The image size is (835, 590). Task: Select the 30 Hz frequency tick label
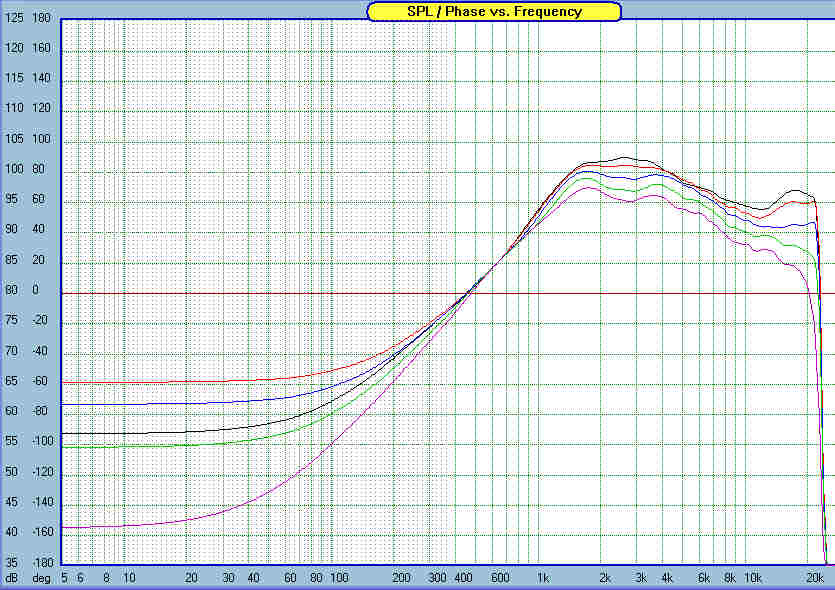(228, 578)
